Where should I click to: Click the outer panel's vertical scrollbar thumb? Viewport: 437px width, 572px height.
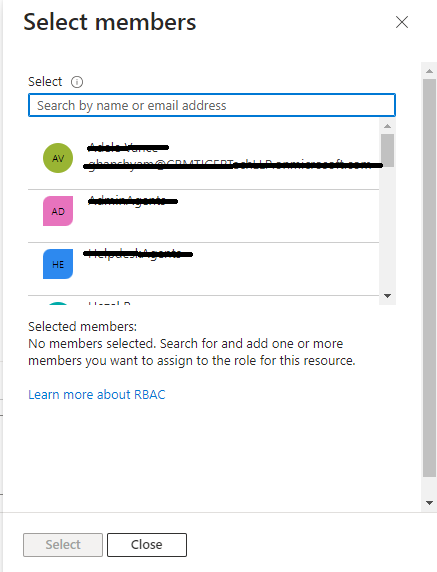(429, 278)
